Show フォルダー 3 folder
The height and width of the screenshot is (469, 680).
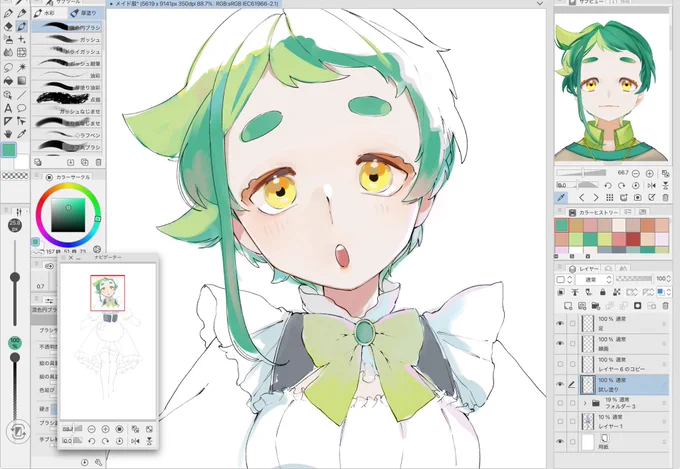click(x=560, y=403)
